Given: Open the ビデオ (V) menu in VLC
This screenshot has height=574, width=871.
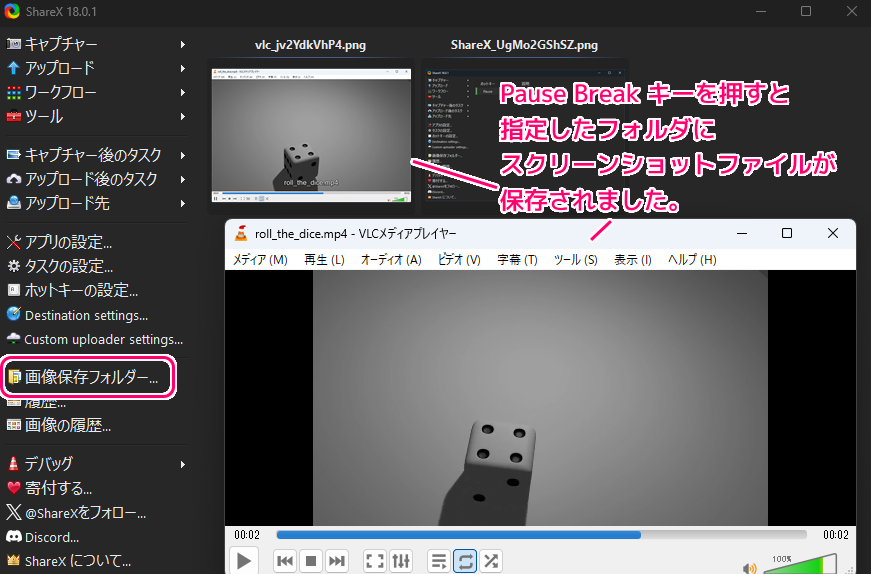Looking at the screenshot, I should 459,259.
